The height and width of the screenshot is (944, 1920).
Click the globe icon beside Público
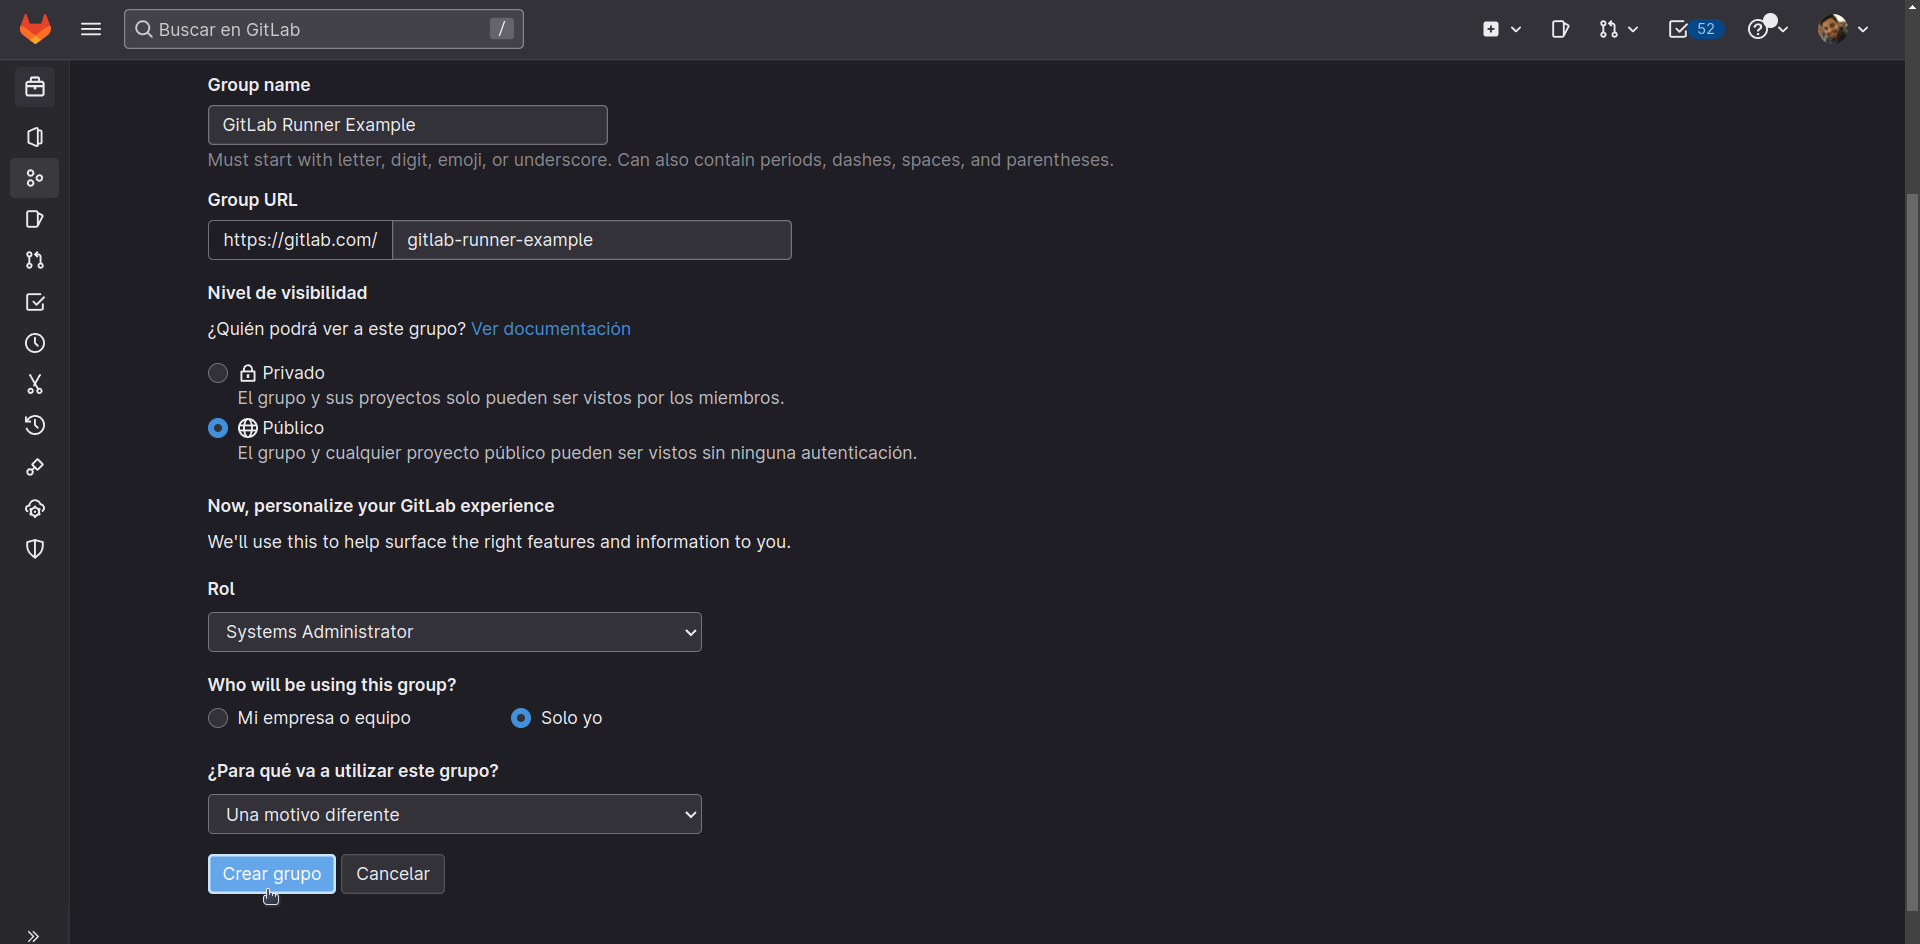click(x=248, y=428)
